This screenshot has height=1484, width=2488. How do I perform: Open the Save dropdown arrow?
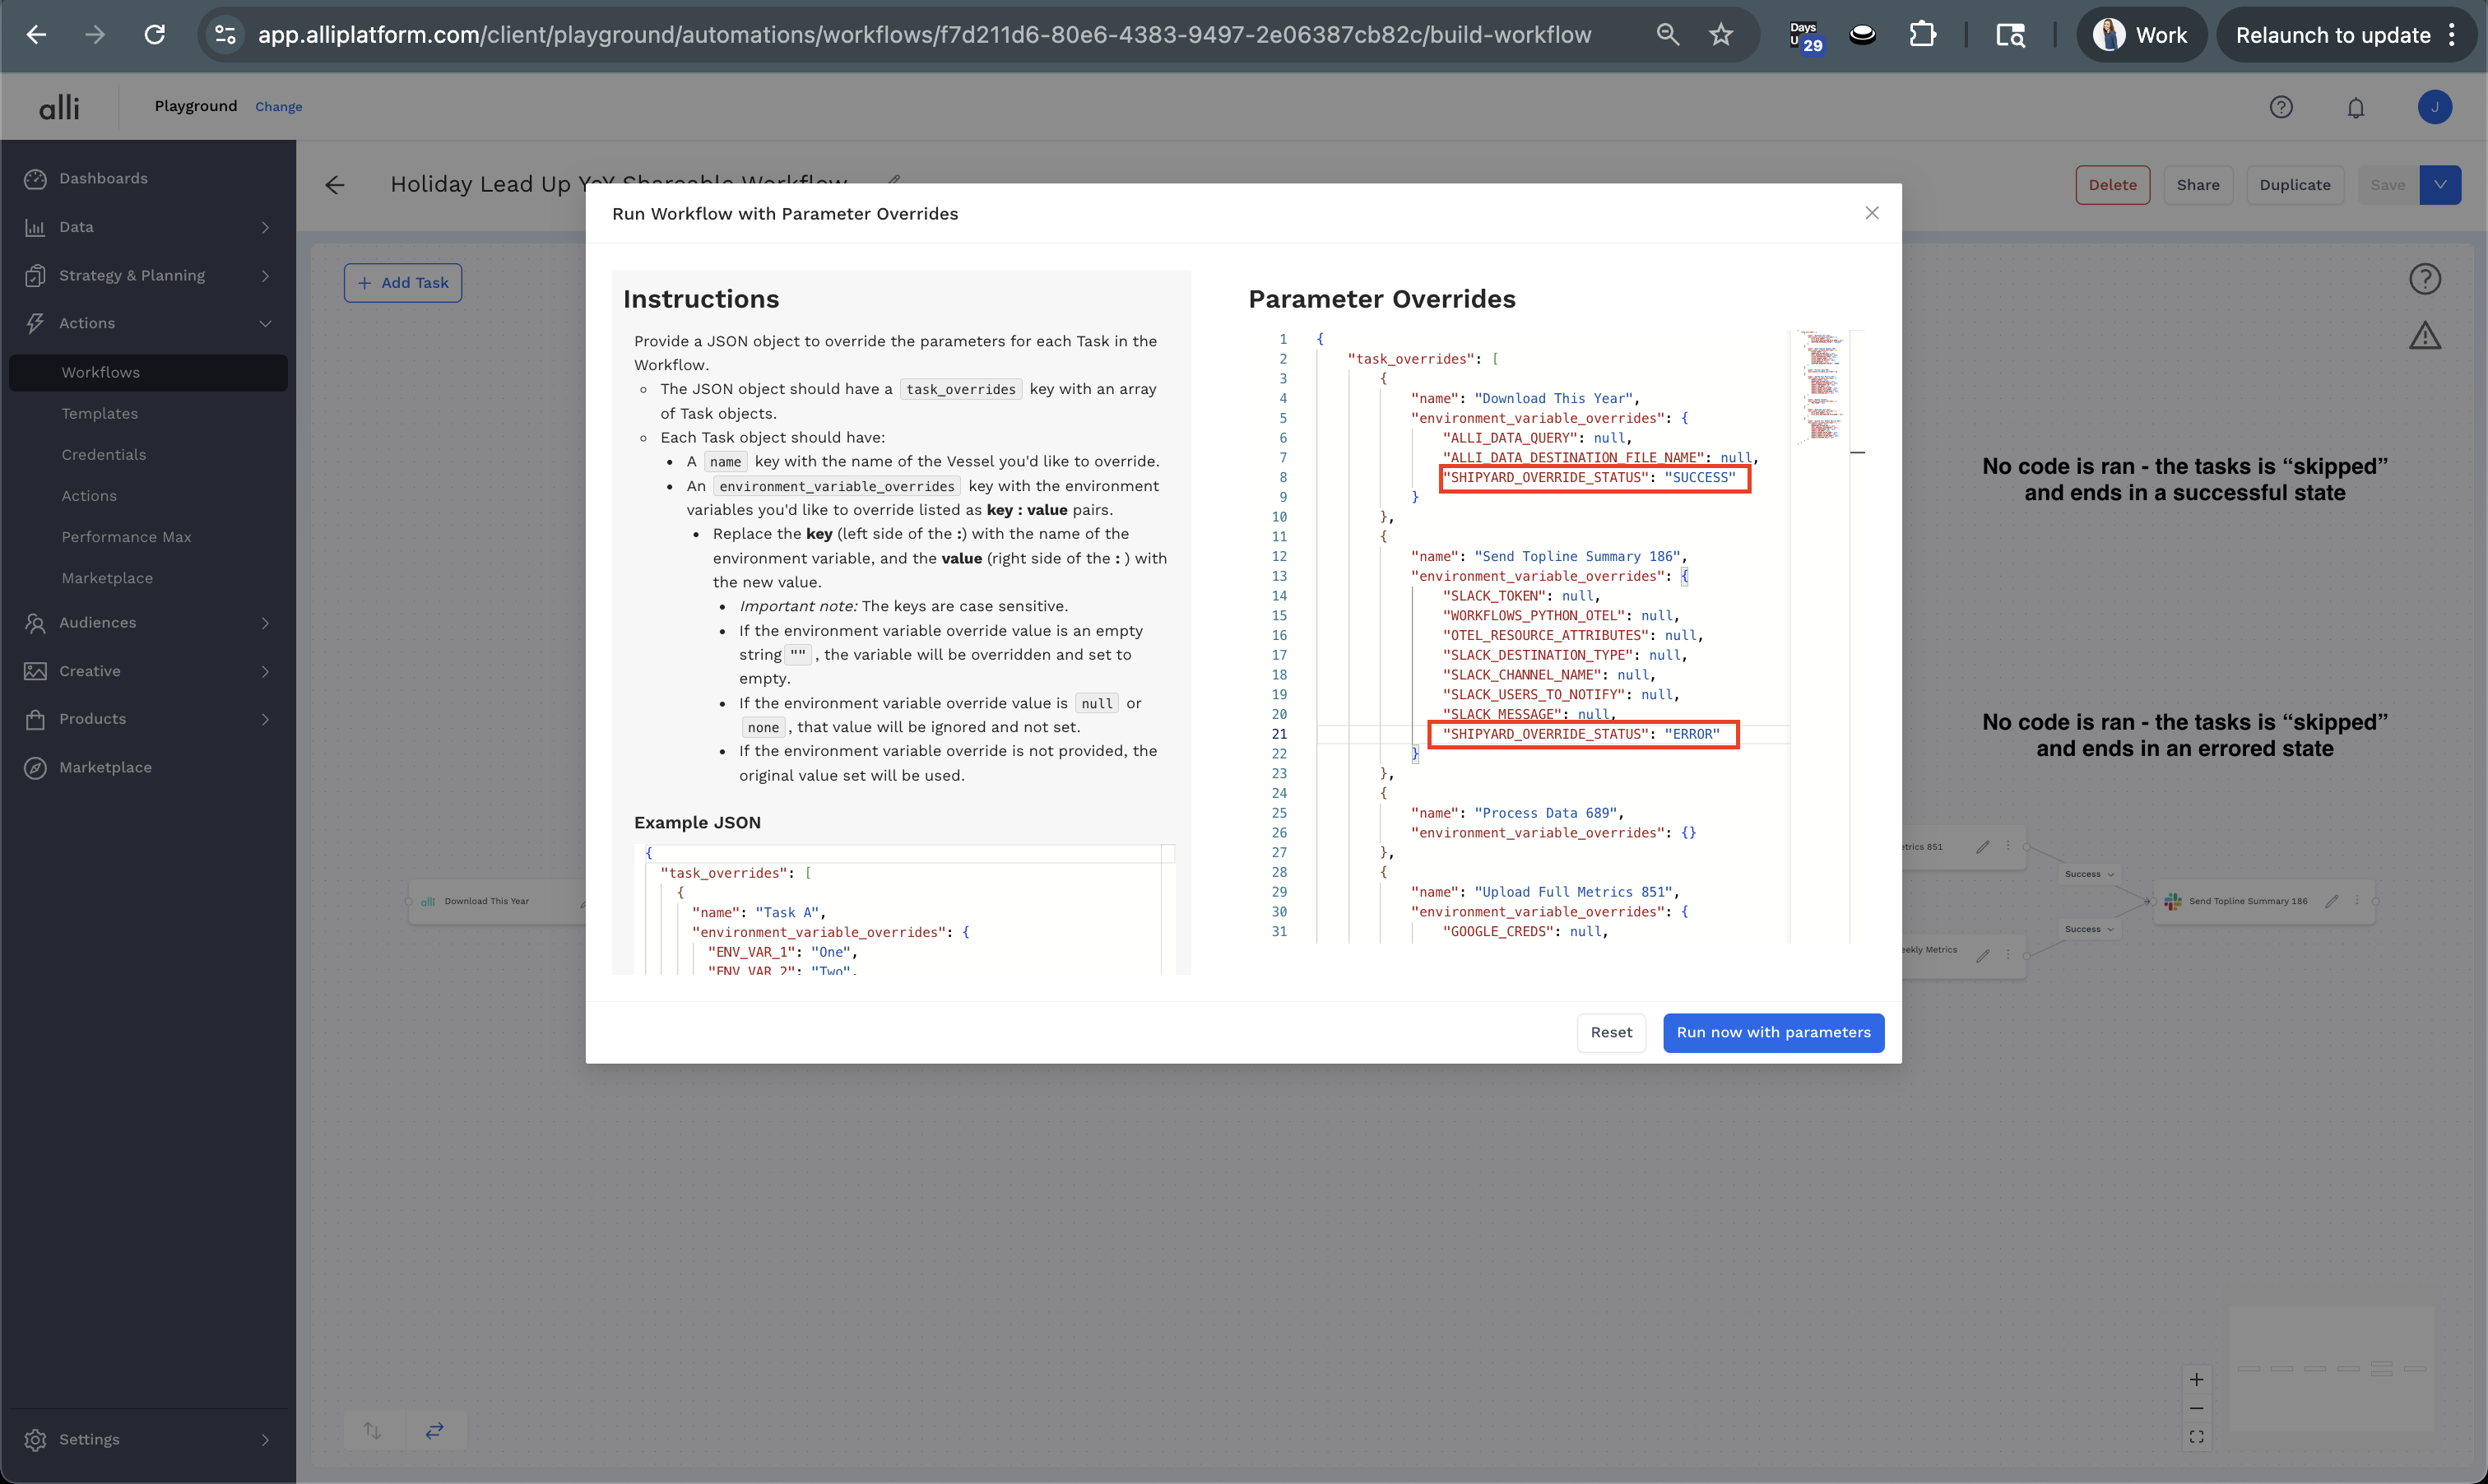point(2440,185)
